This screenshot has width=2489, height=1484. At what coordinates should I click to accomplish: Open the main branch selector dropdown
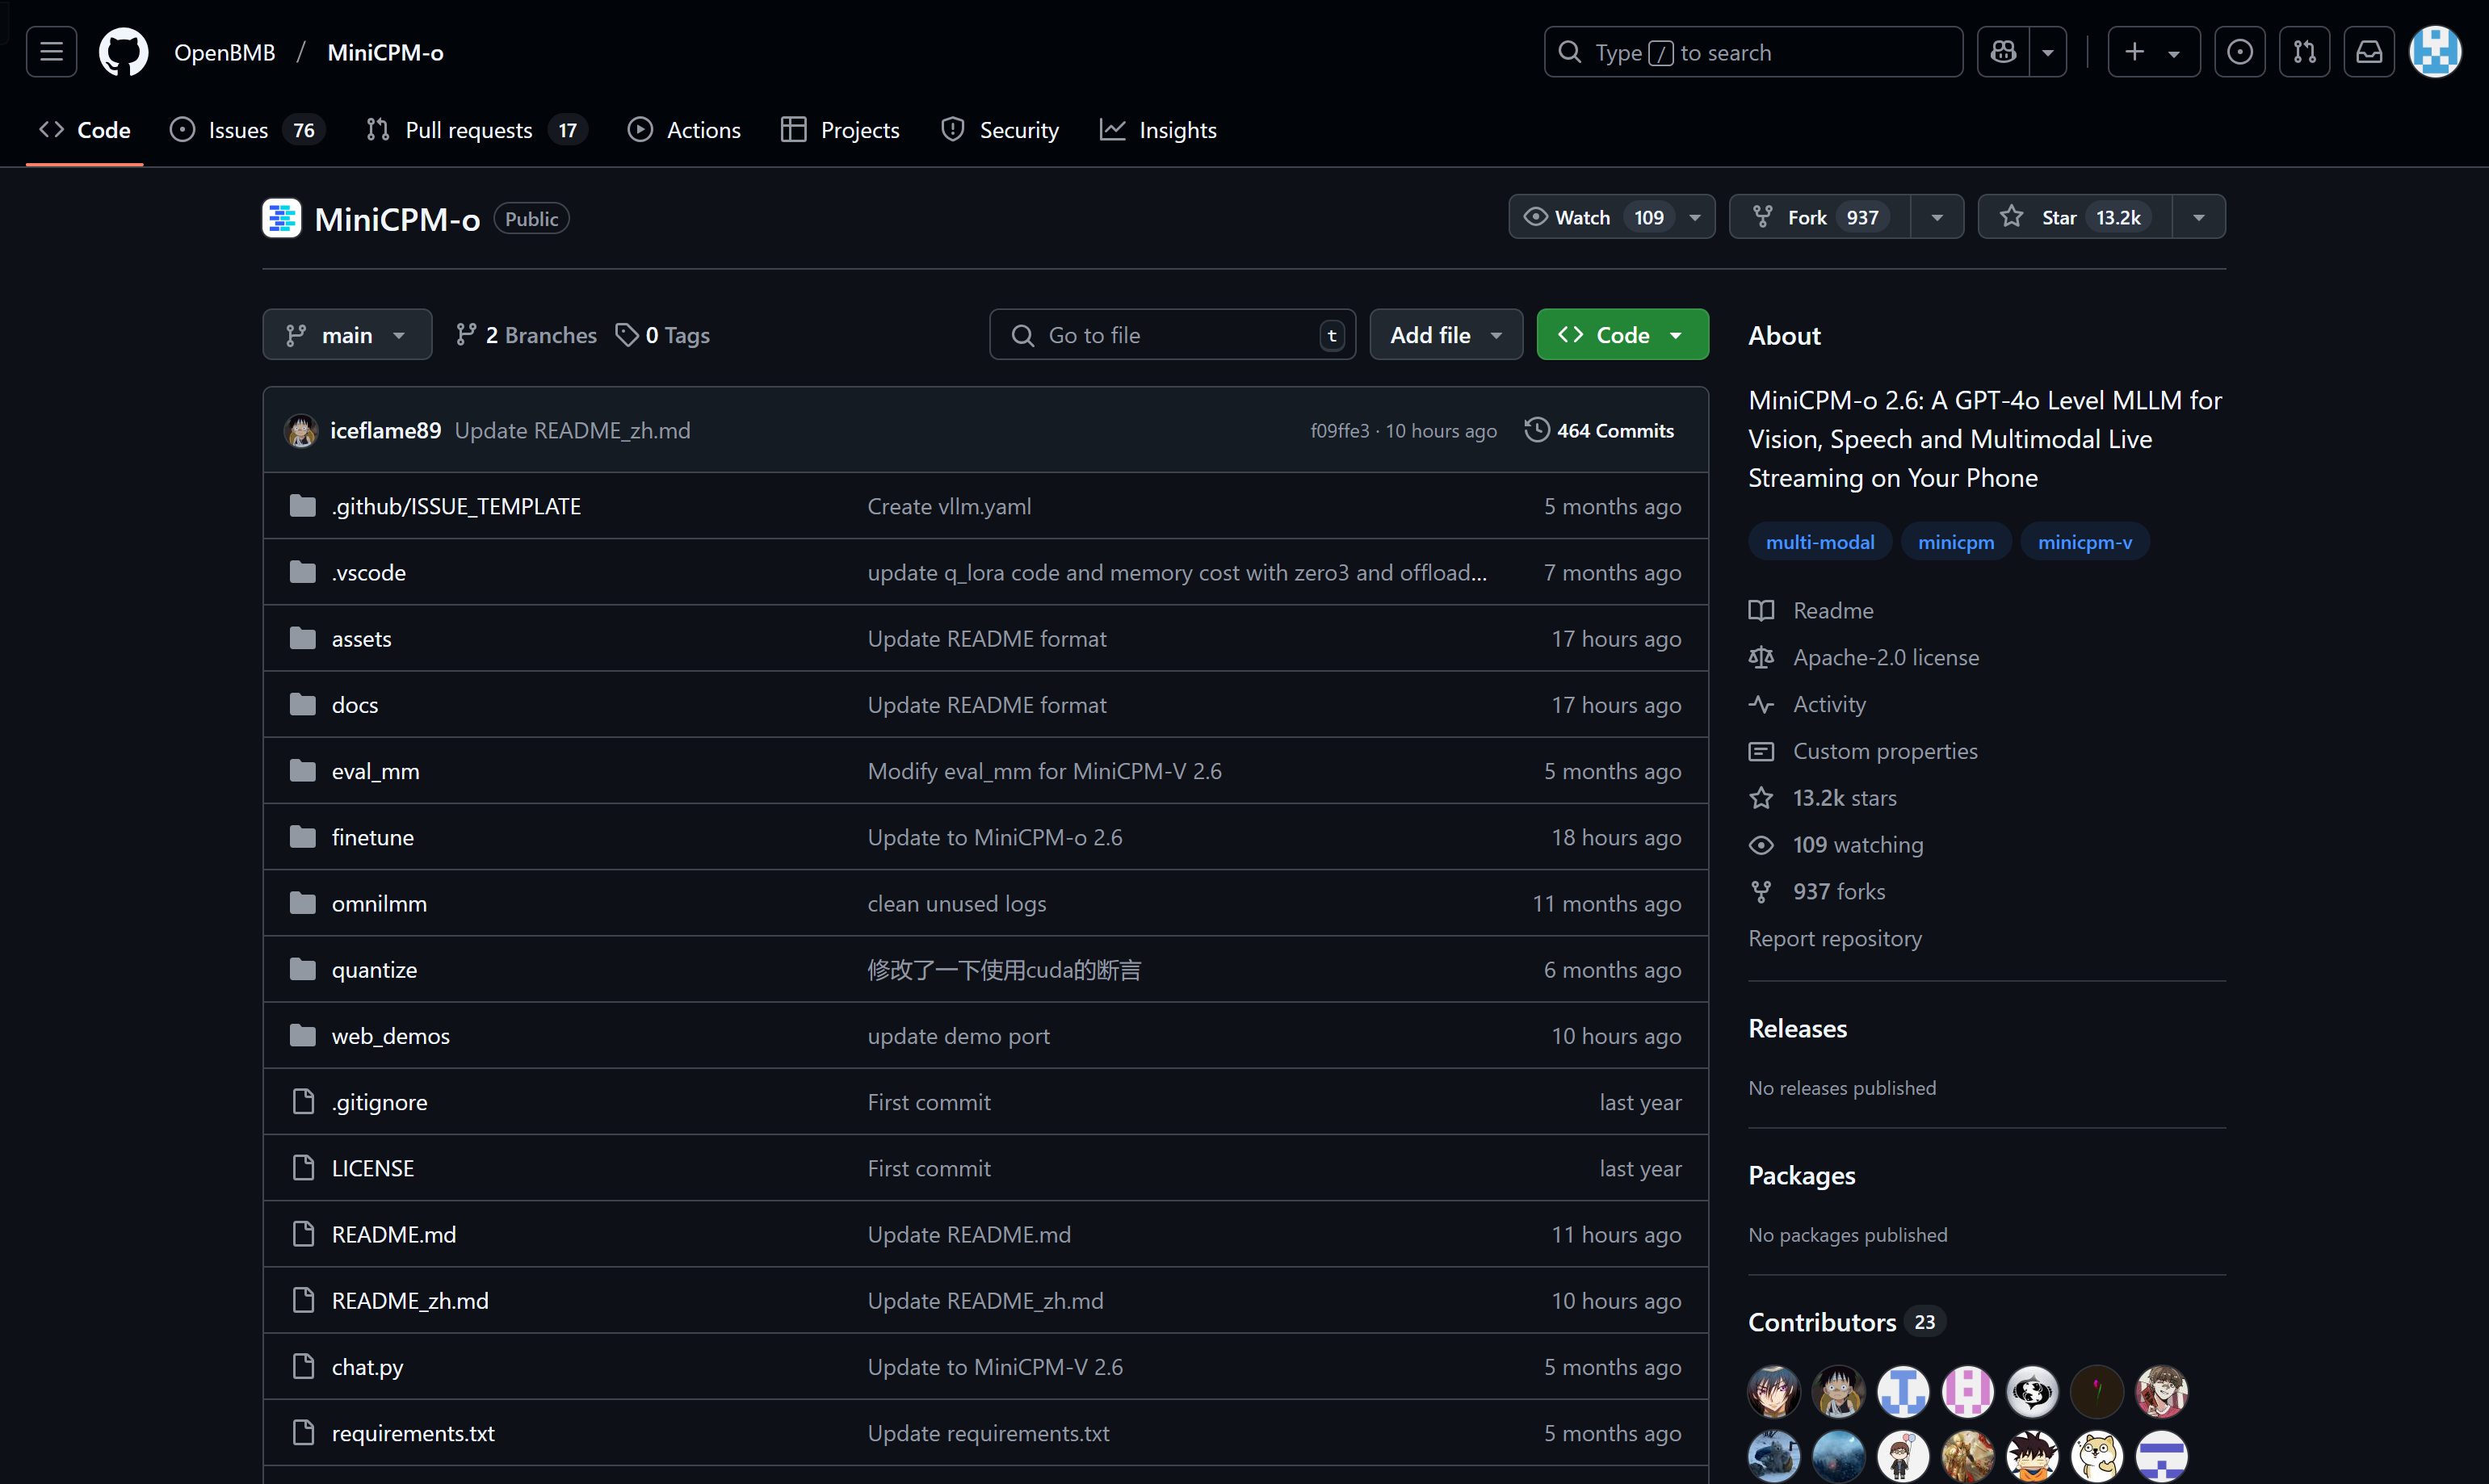coord(347,335)
